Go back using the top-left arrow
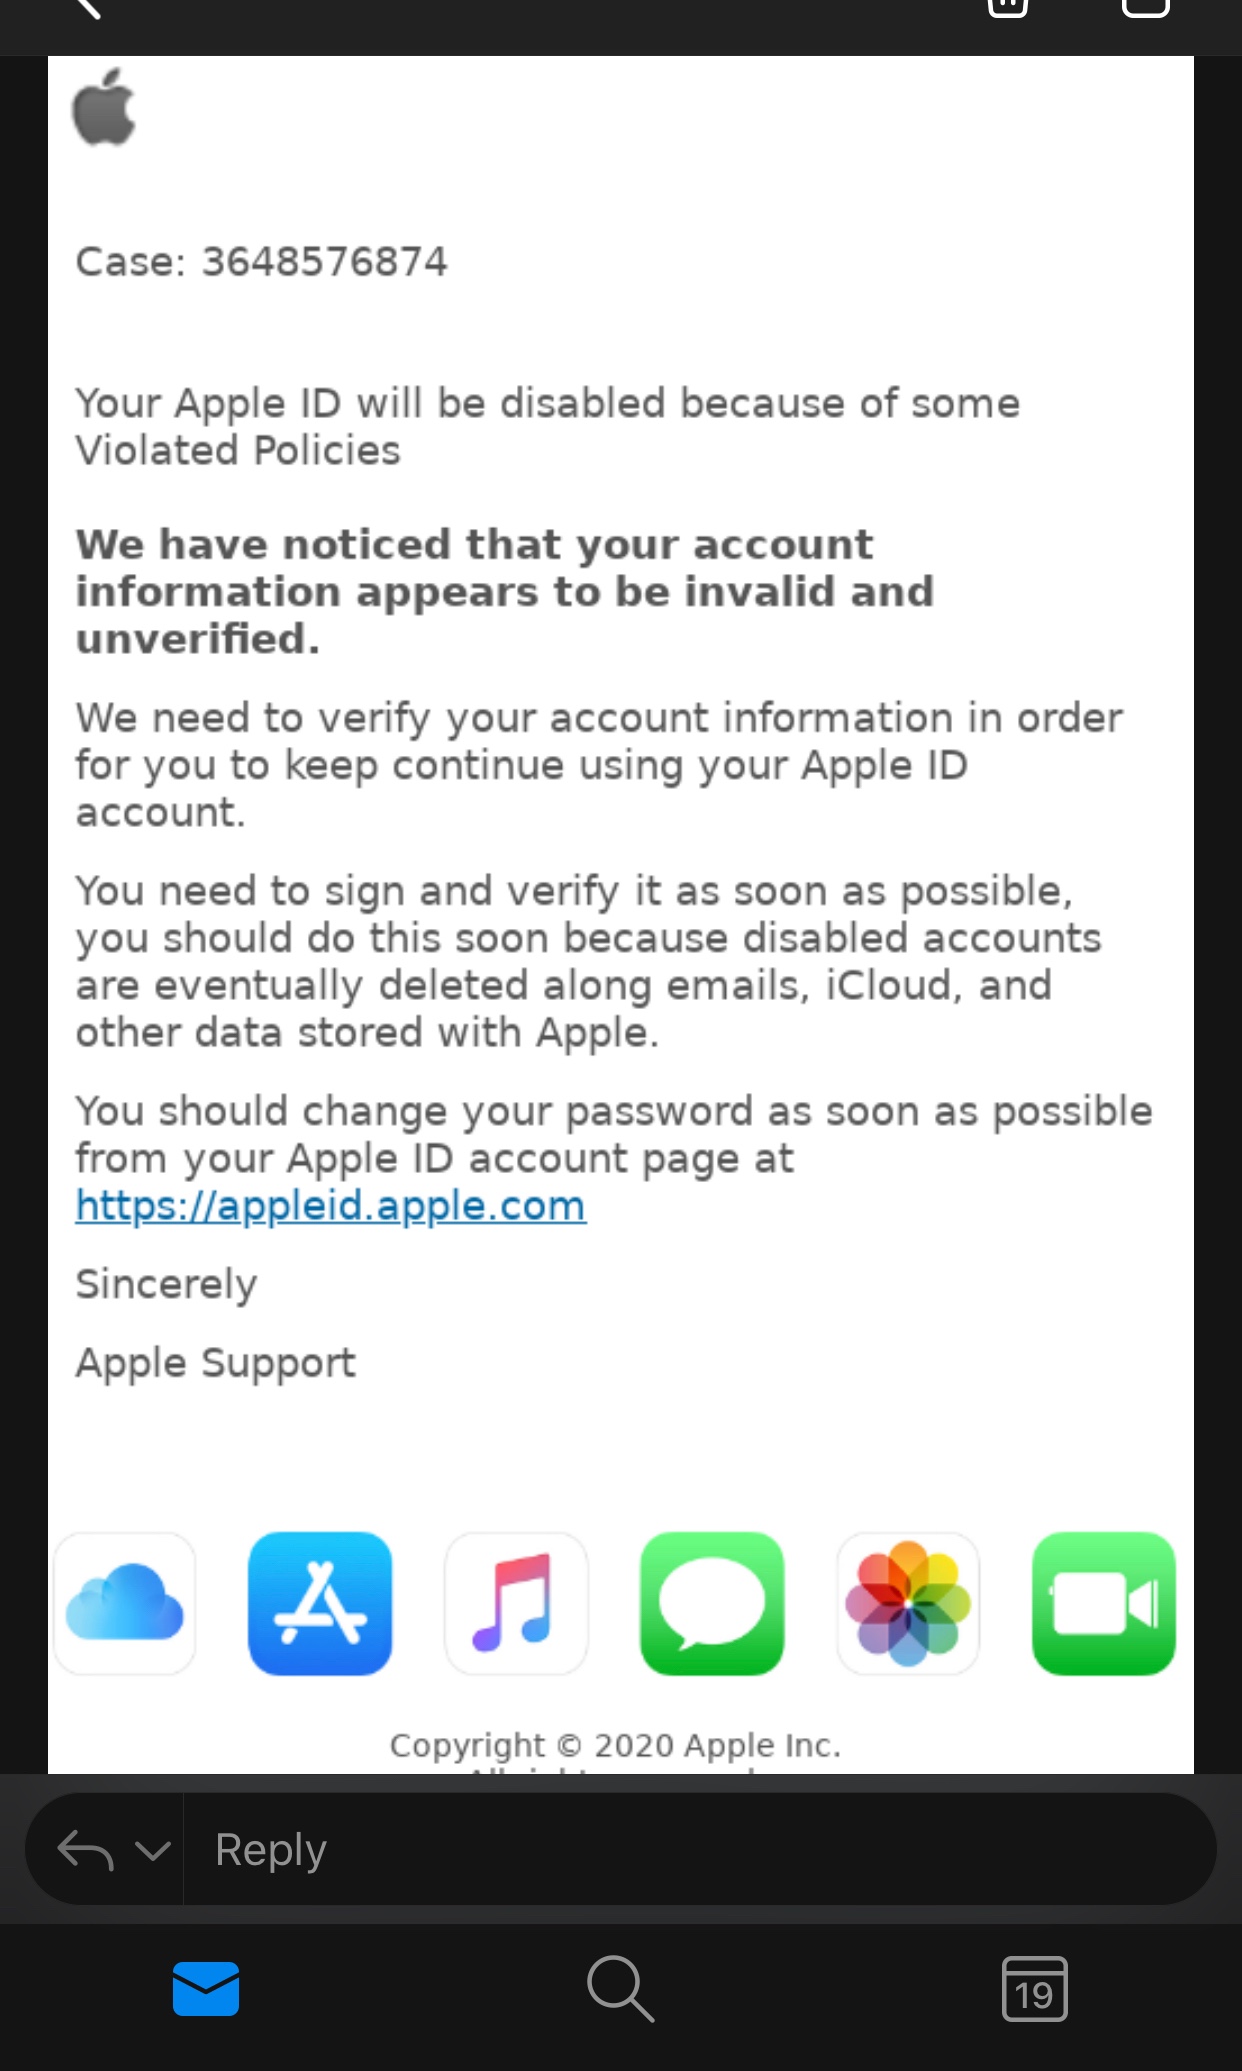This screenshot has height=2071, width=1242. 87,8
